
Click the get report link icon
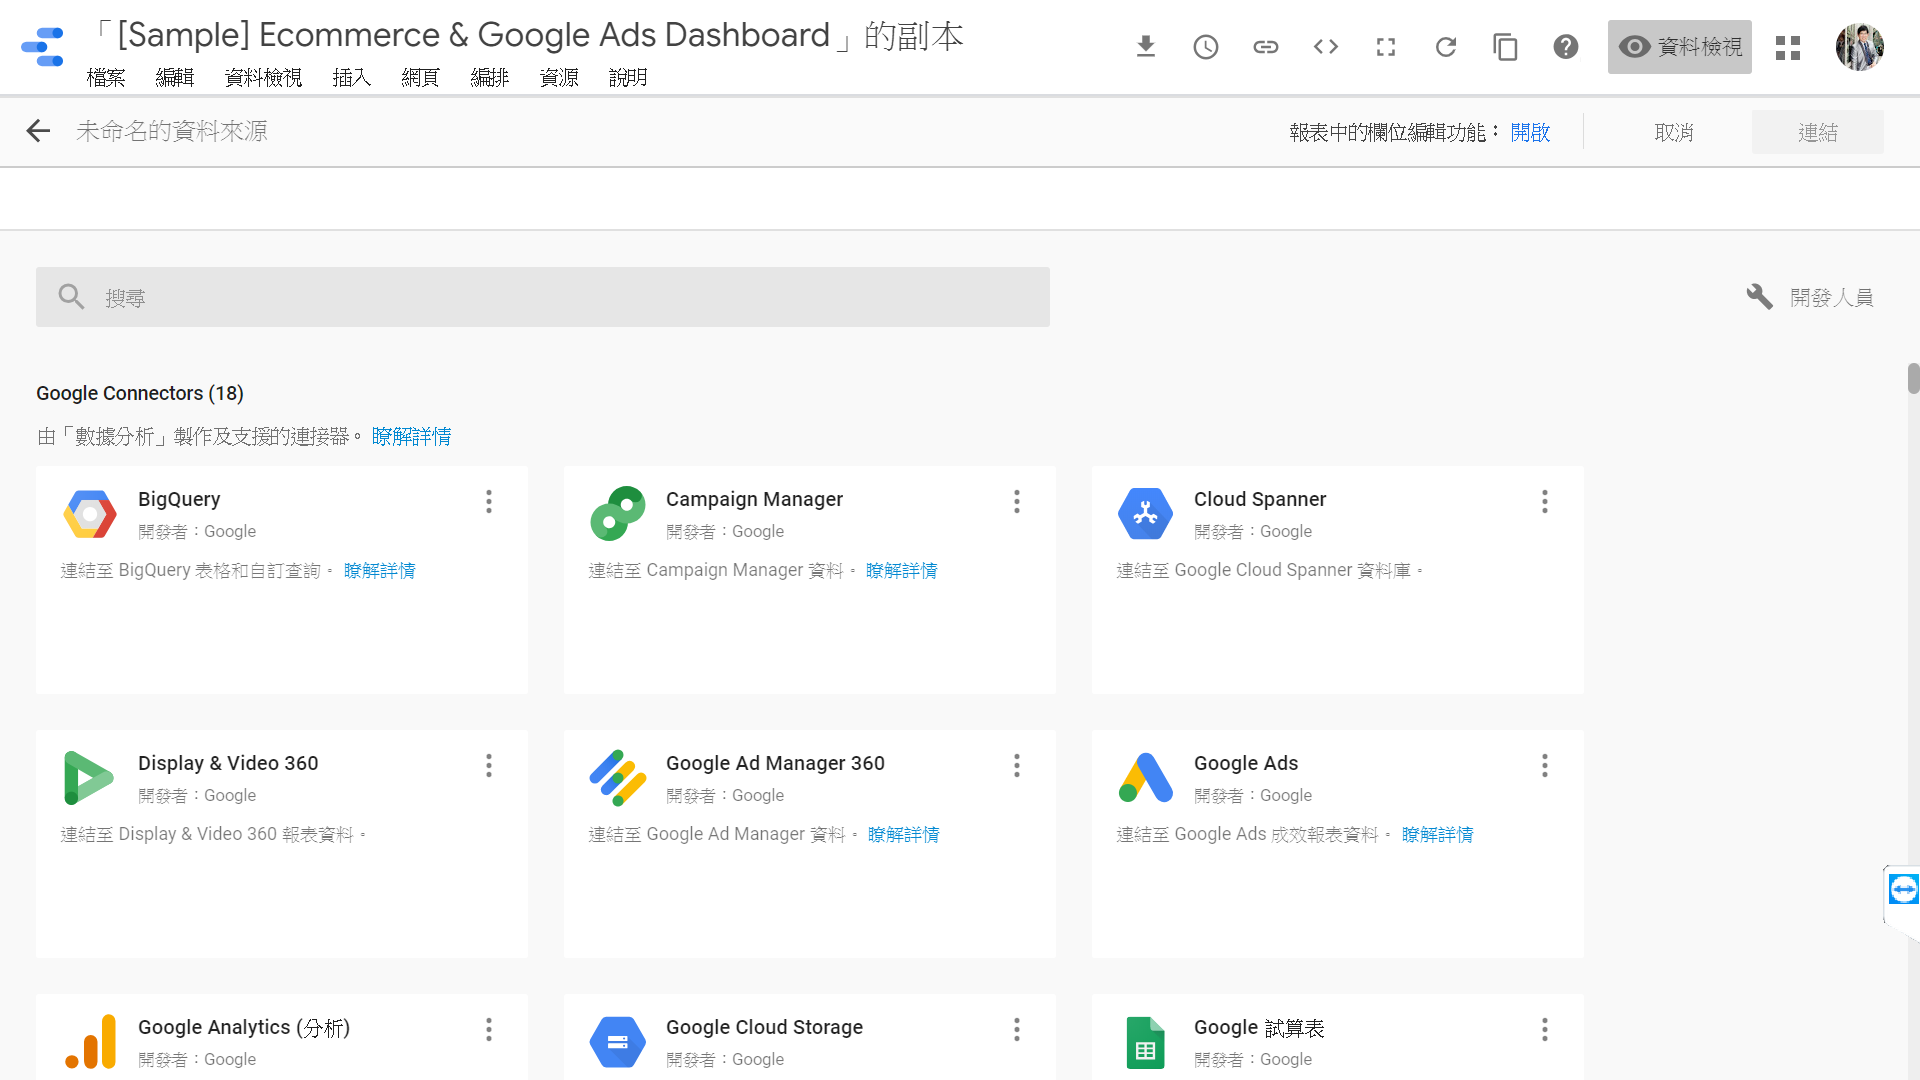(x=1266, y=47)
